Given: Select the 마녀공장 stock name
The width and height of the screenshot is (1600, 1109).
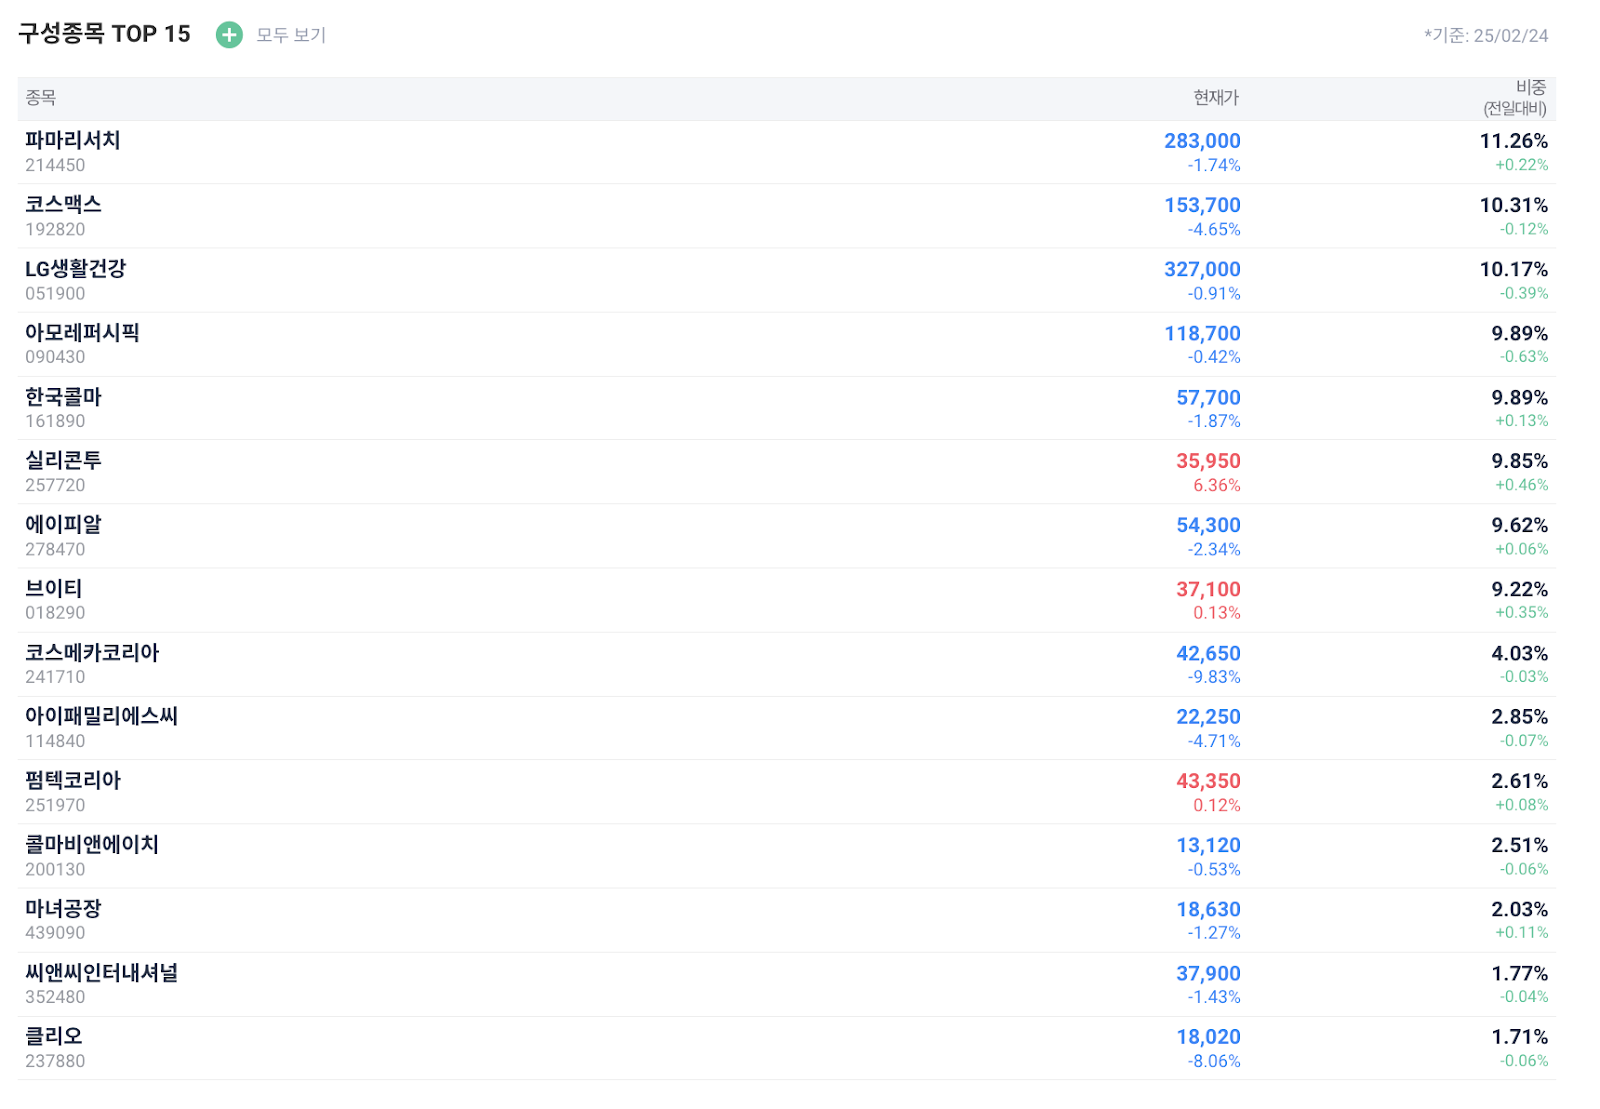Looking at the screenshot, I should pyautogui.click(x=63, y=909).
